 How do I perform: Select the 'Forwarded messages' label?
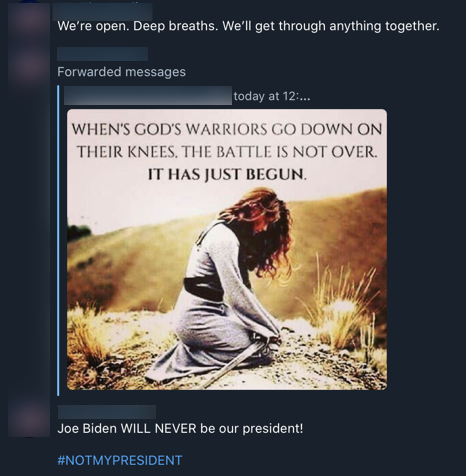(x=121, y=72)
